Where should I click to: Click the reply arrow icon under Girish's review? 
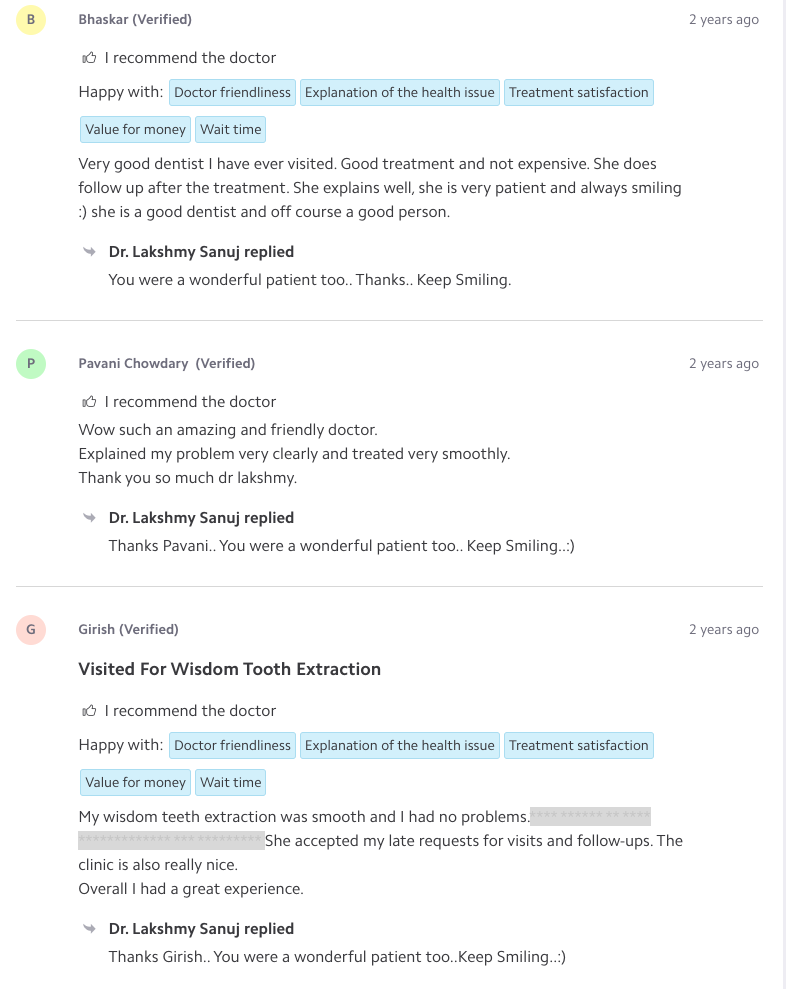[x=90, y=929]
